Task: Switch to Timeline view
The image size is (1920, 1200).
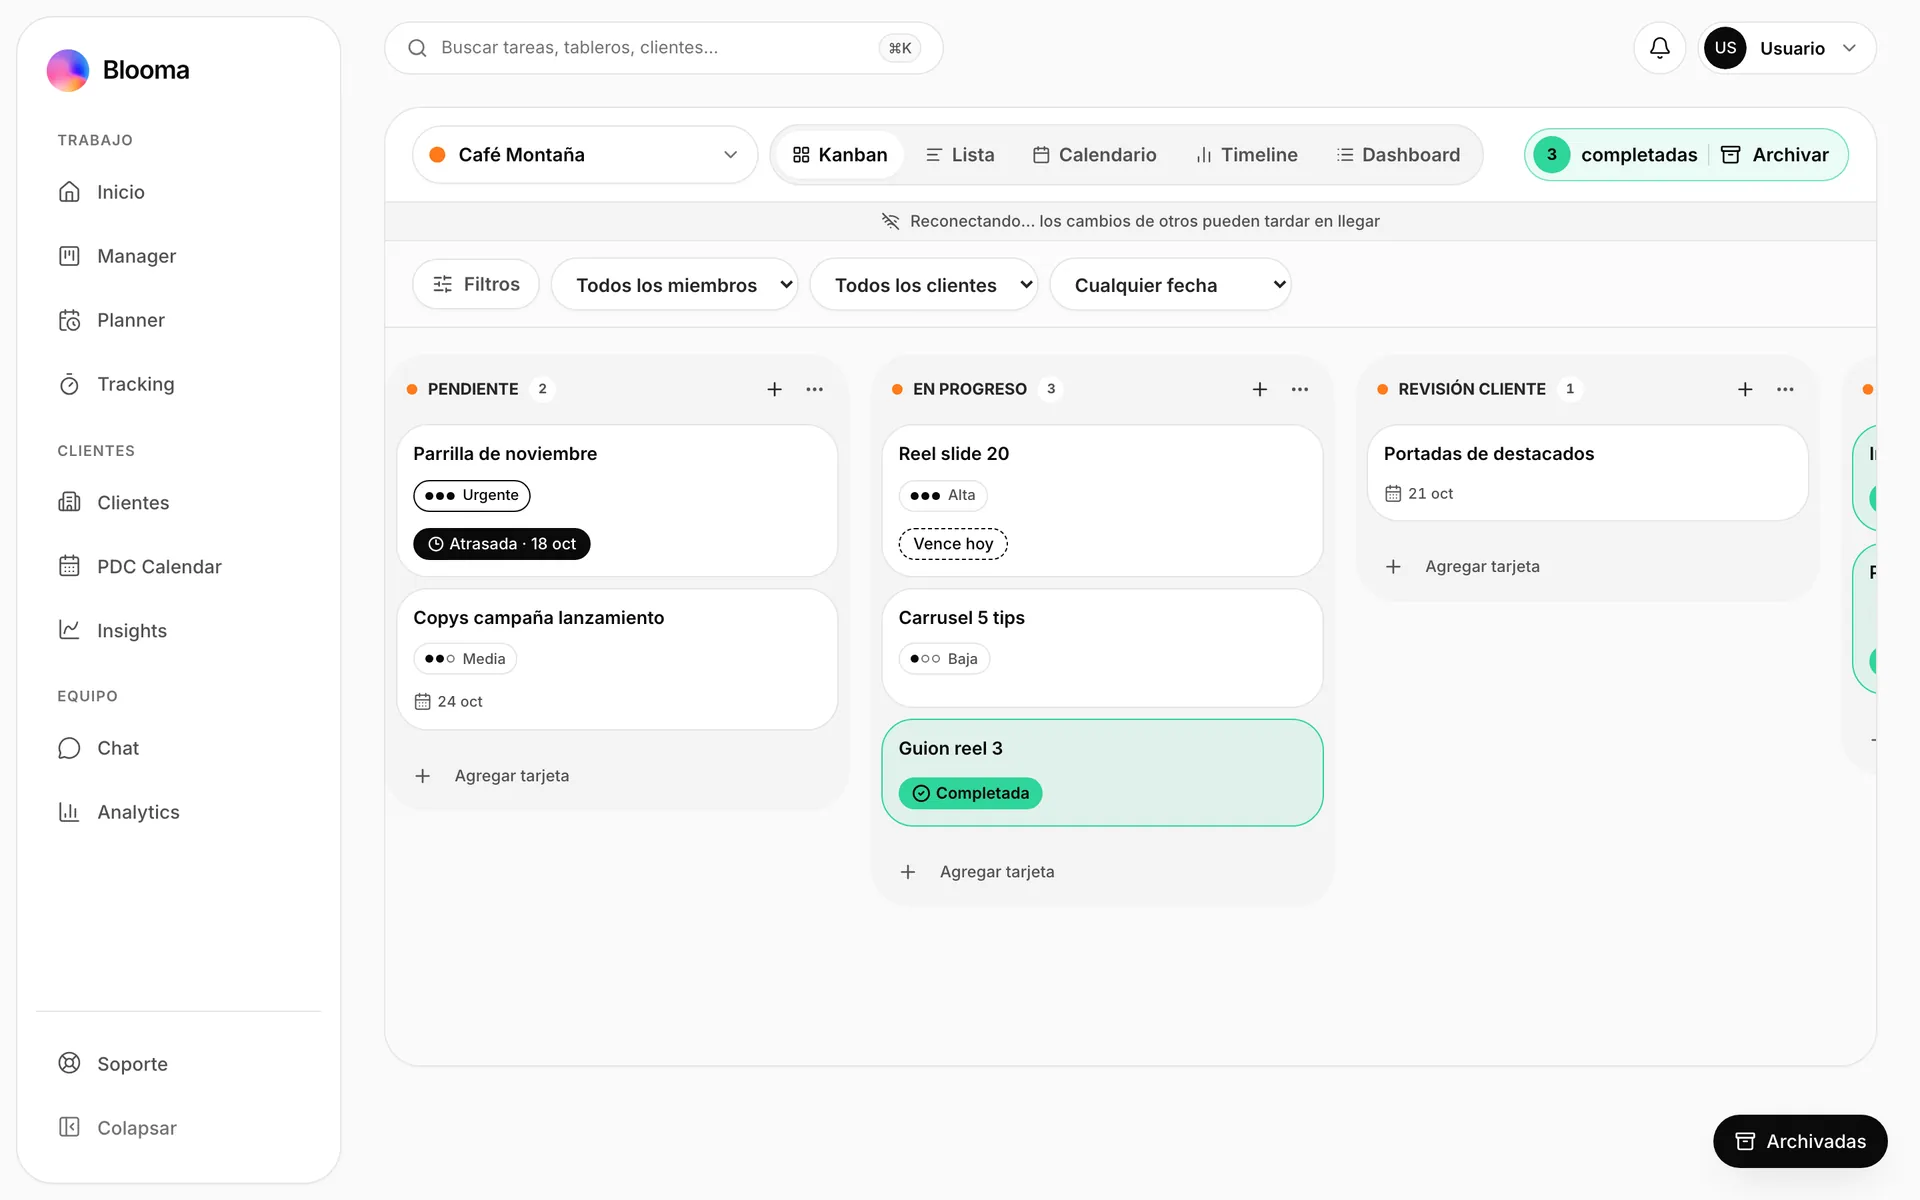Action: coord(1247,155)
